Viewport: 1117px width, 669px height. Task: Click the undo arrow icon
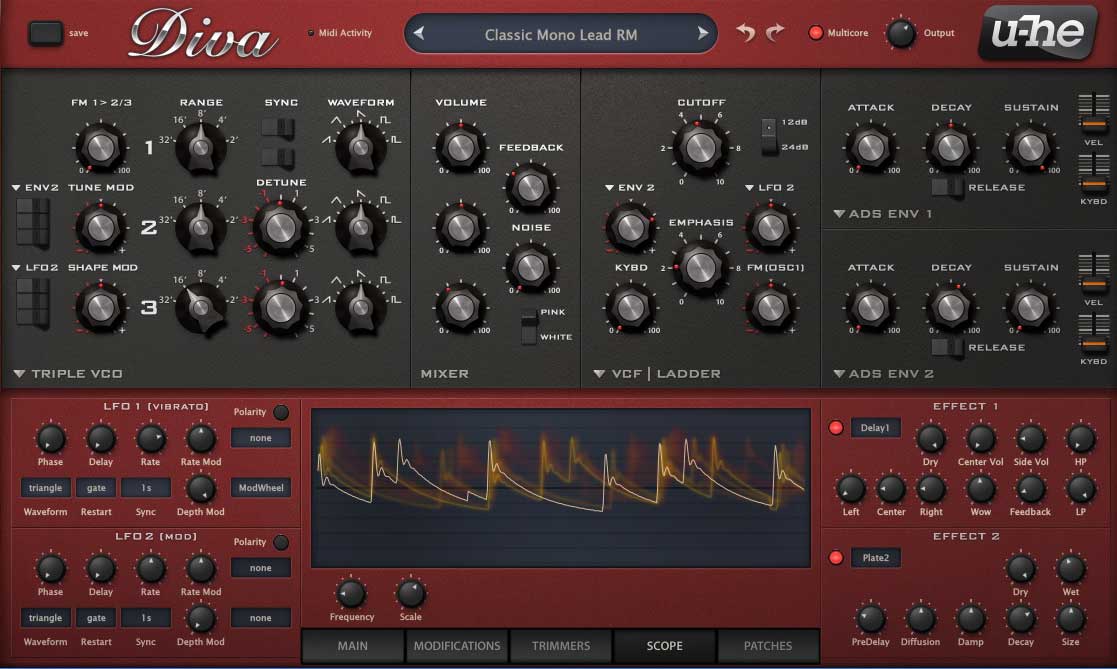[x=746, y=33]
